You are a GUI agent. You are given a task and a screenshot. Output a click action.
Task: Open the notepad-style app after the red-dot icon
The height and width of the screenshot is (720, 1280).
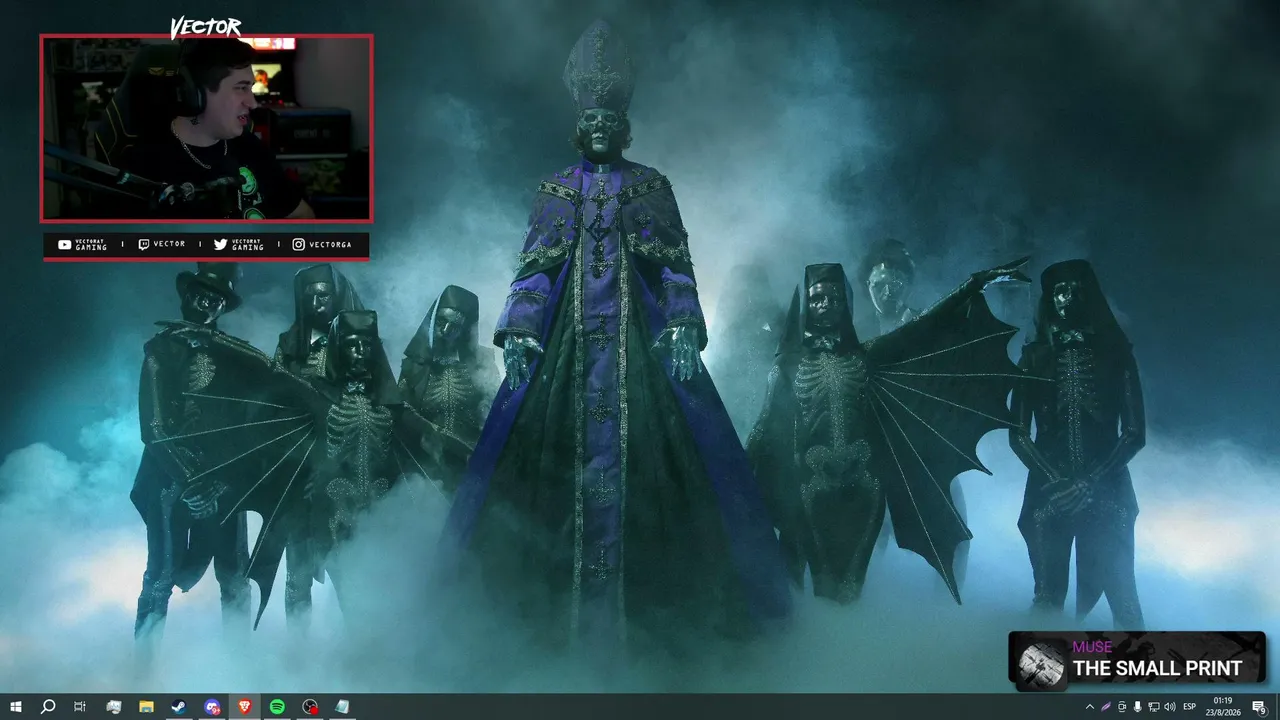pos(342,707)
